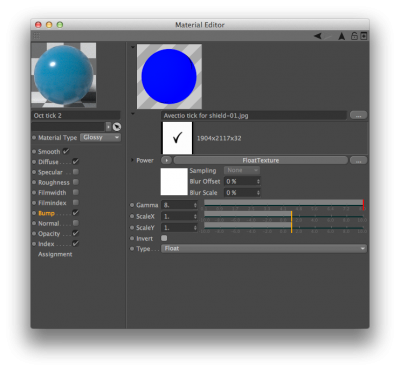Screen dimensions: 400x371
Task: Click the empty layer field under name
Action: (x=68, y=127)
